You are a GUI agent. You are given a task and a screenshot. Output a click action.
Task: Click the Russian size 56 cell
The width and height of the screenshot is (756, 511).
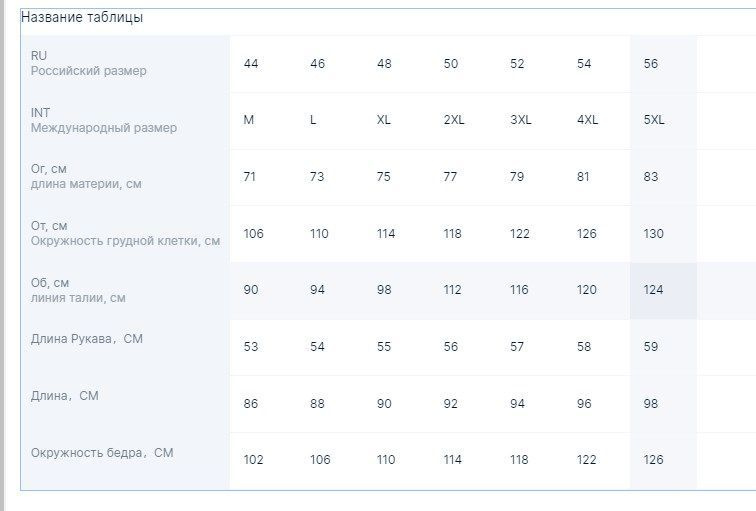click(663, 64)
